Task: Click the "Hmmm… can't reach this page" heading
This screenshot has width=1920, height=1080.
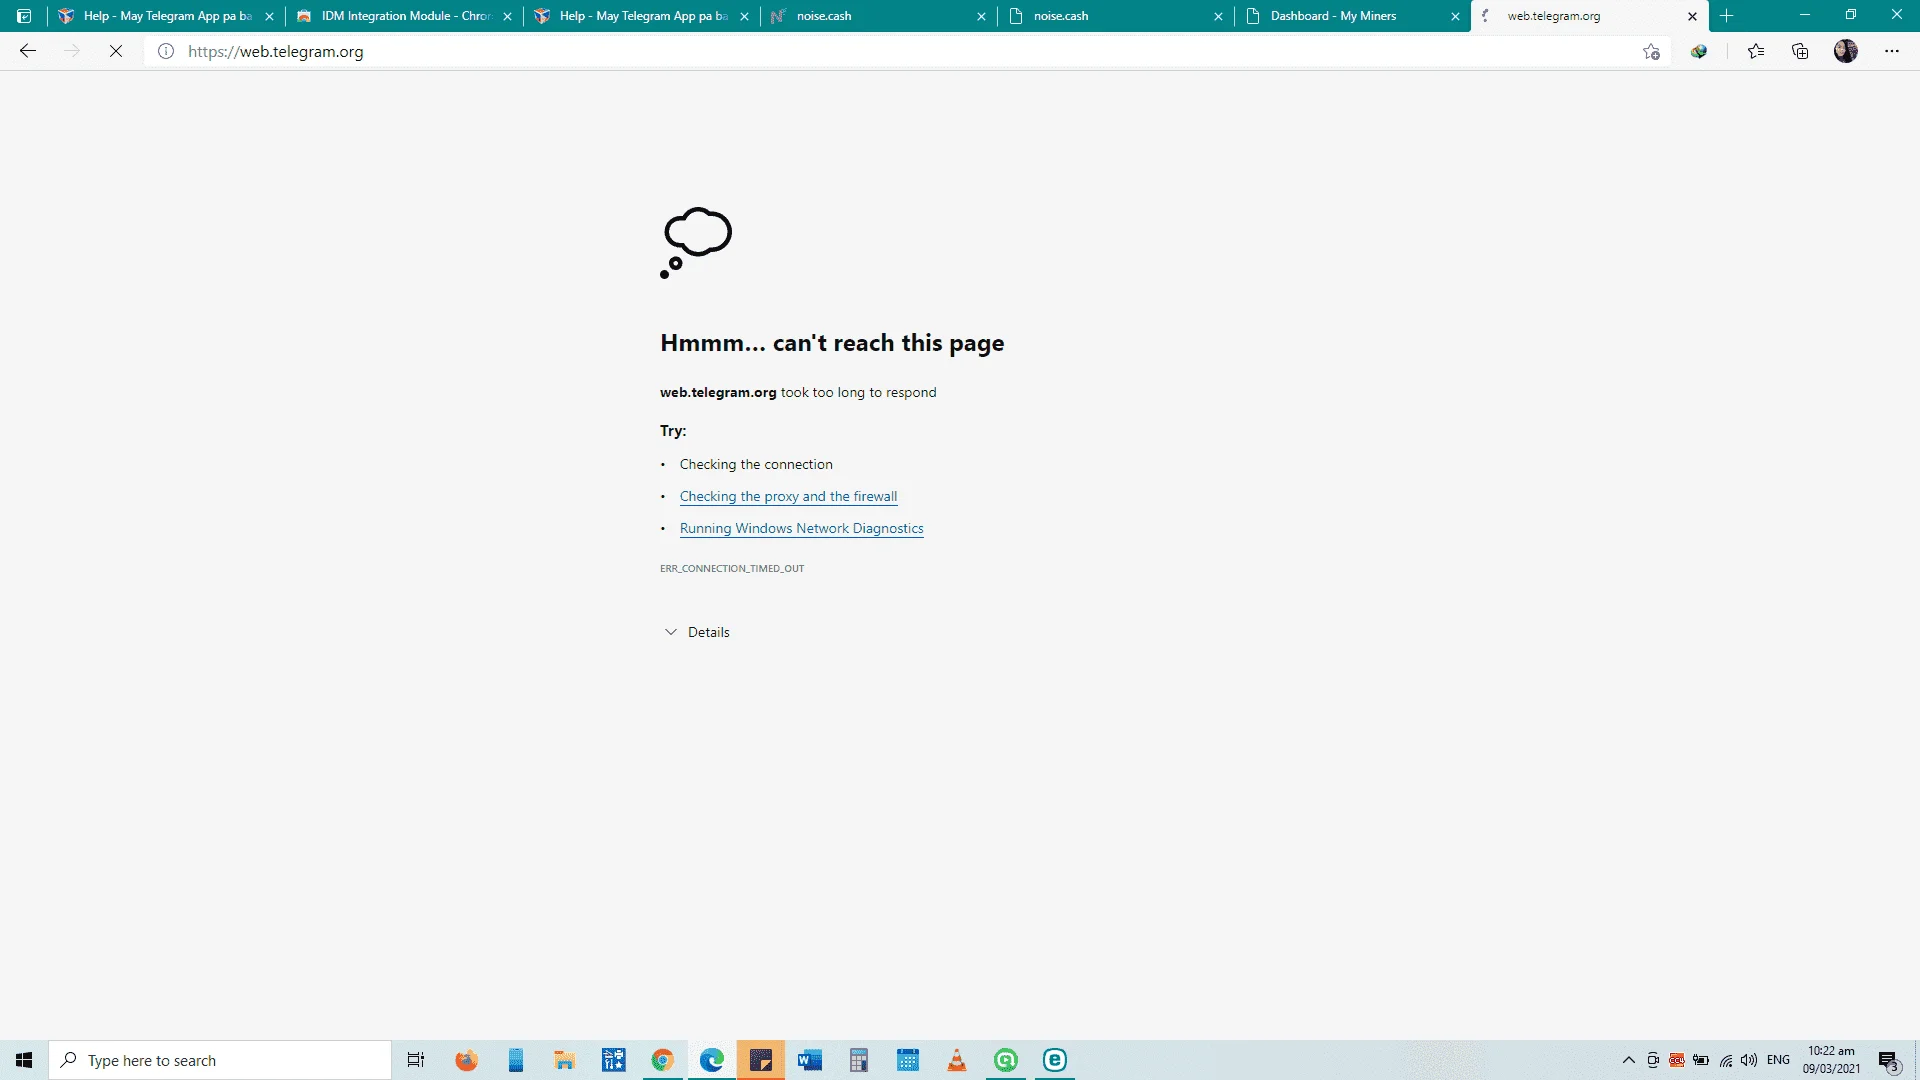Action: click(x=832, y=343)
